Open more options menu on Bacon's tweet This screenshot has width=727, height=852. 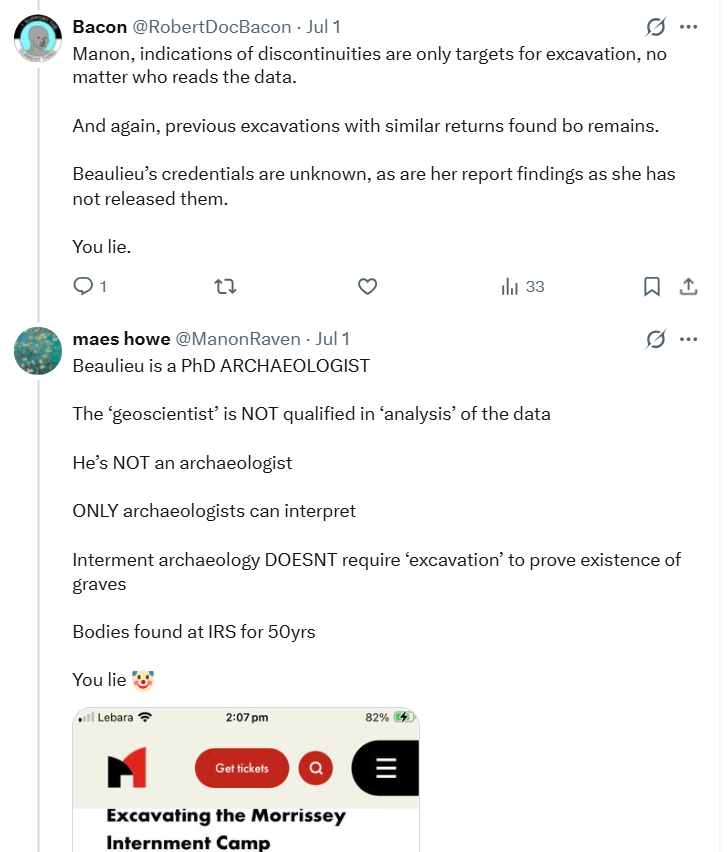coord(688,27)
